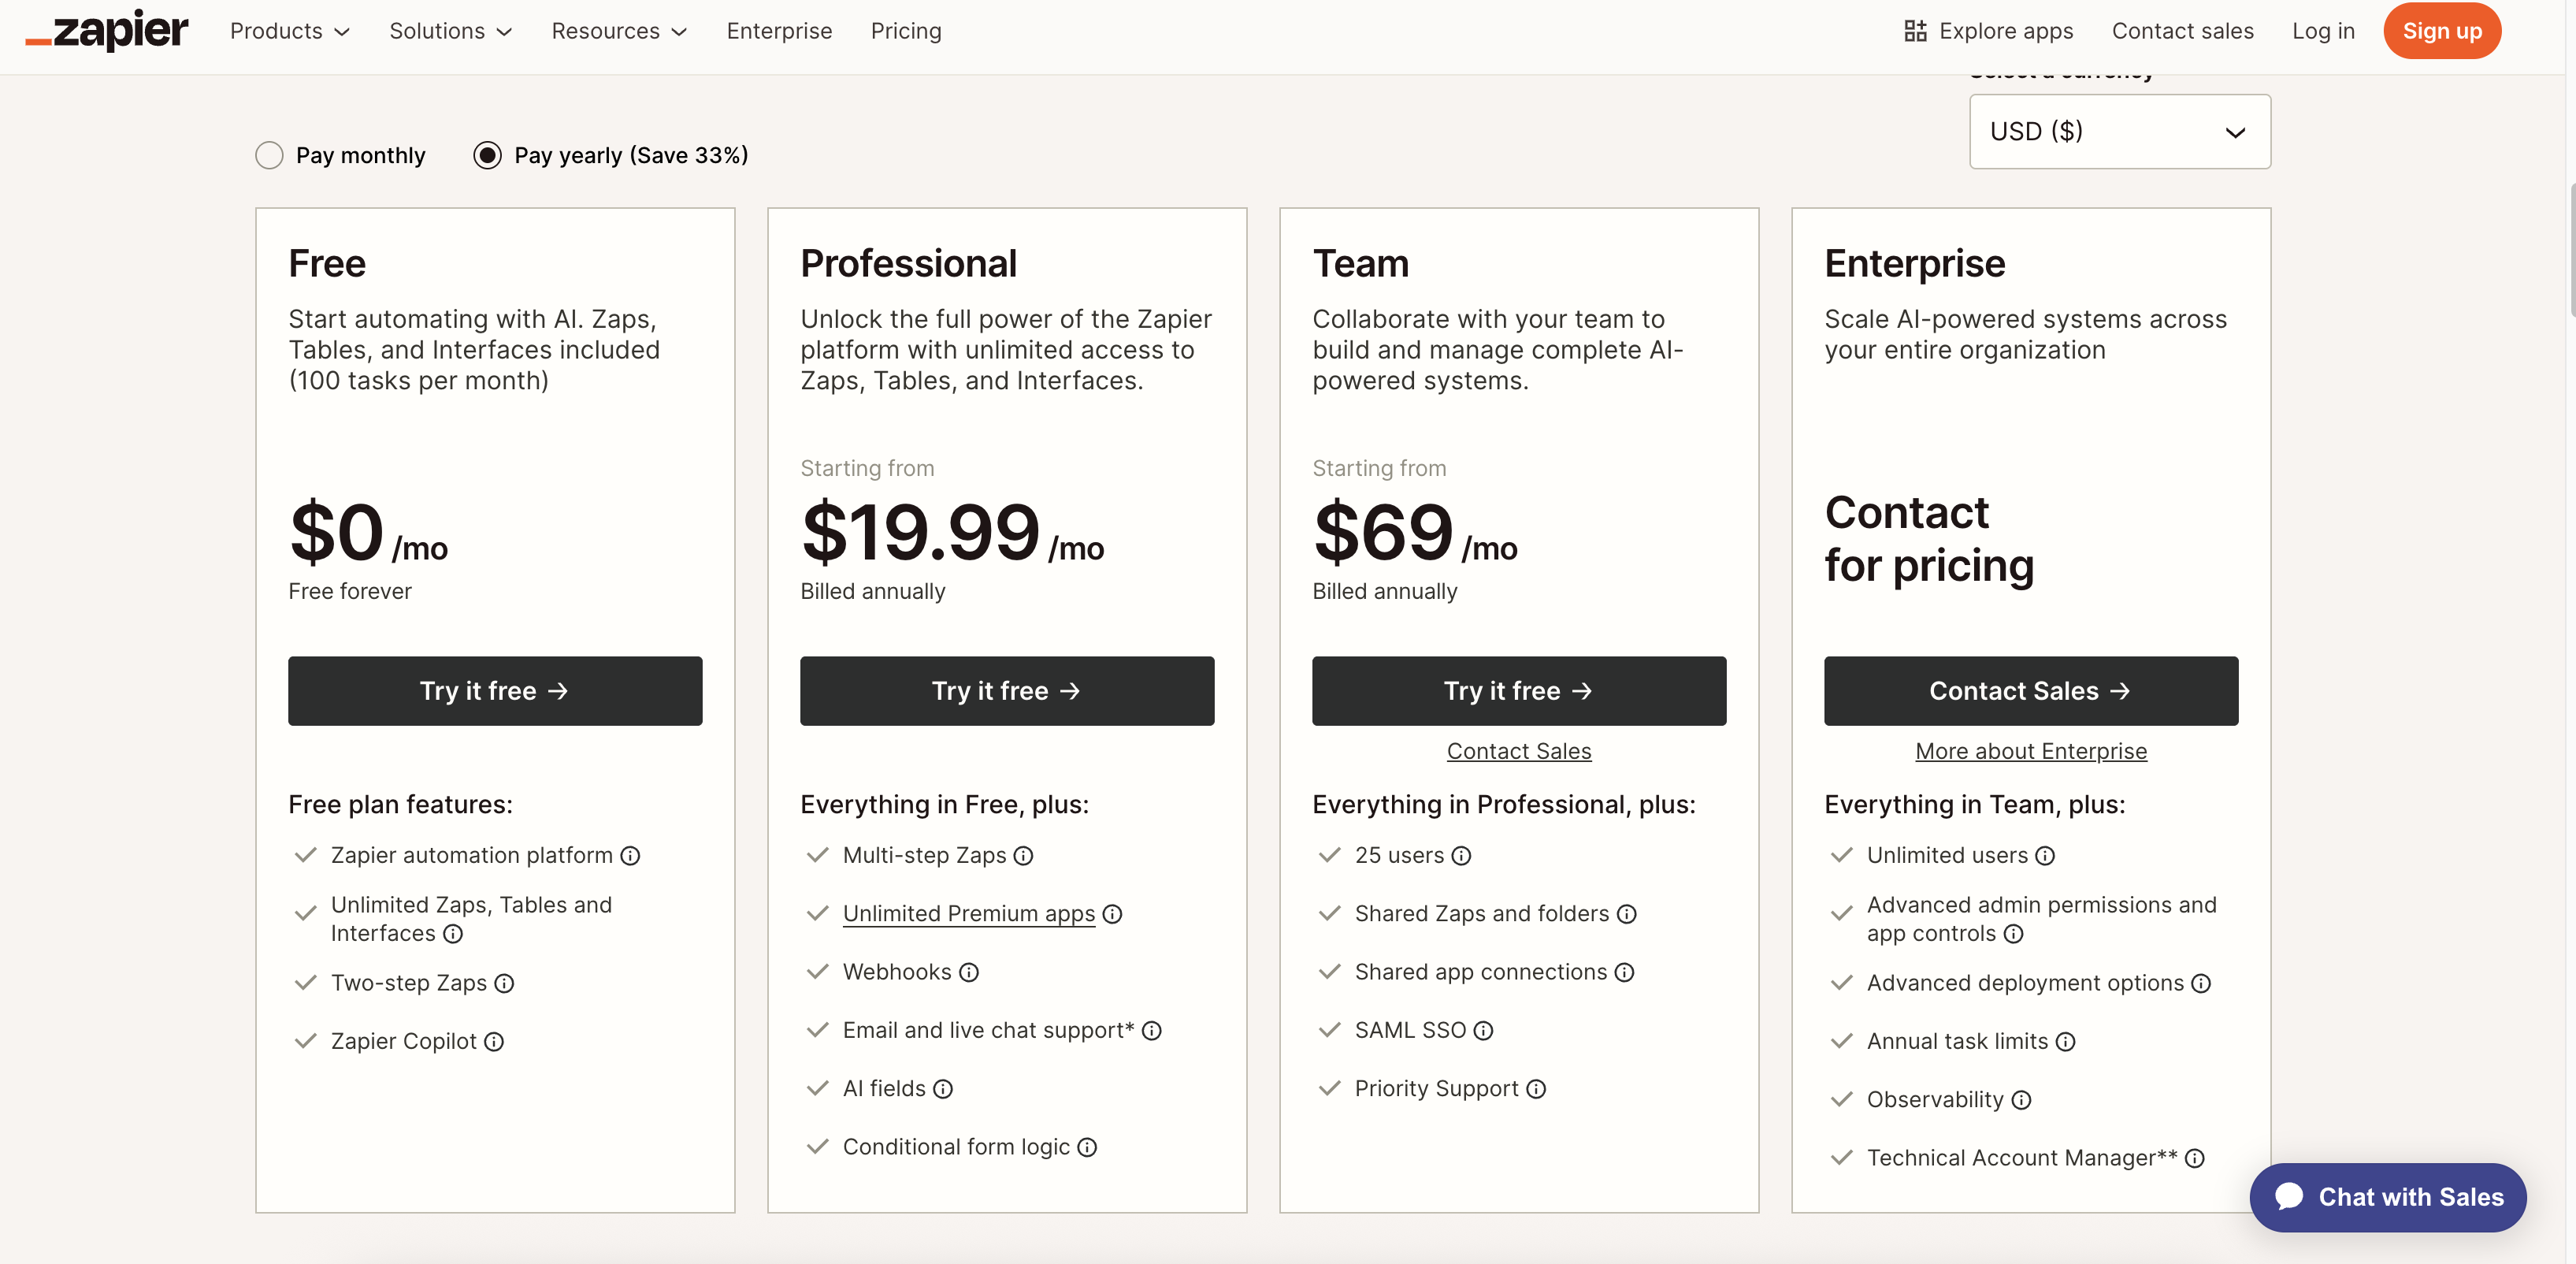Image resolution: width=2576 pixels, height=1264 pixels.
Task: Click the Team plan title
Action: coord(1360,264)
